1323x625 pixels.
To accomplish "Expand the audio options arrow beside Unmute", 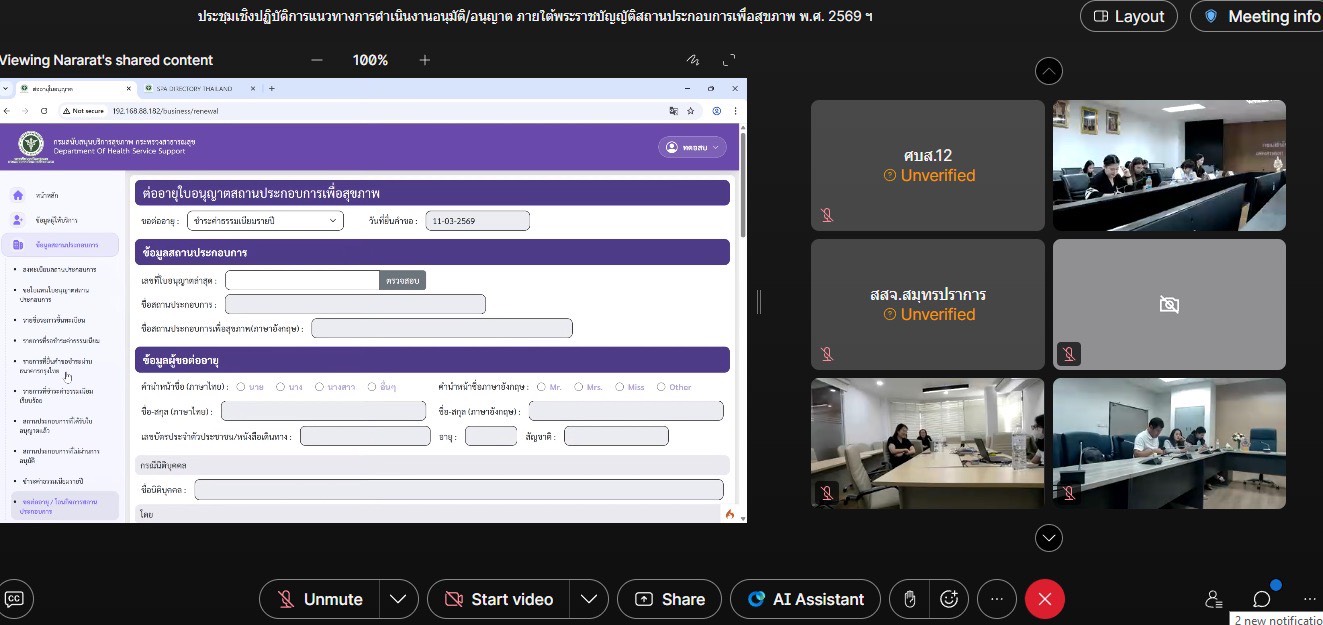I will coord(398,599).
